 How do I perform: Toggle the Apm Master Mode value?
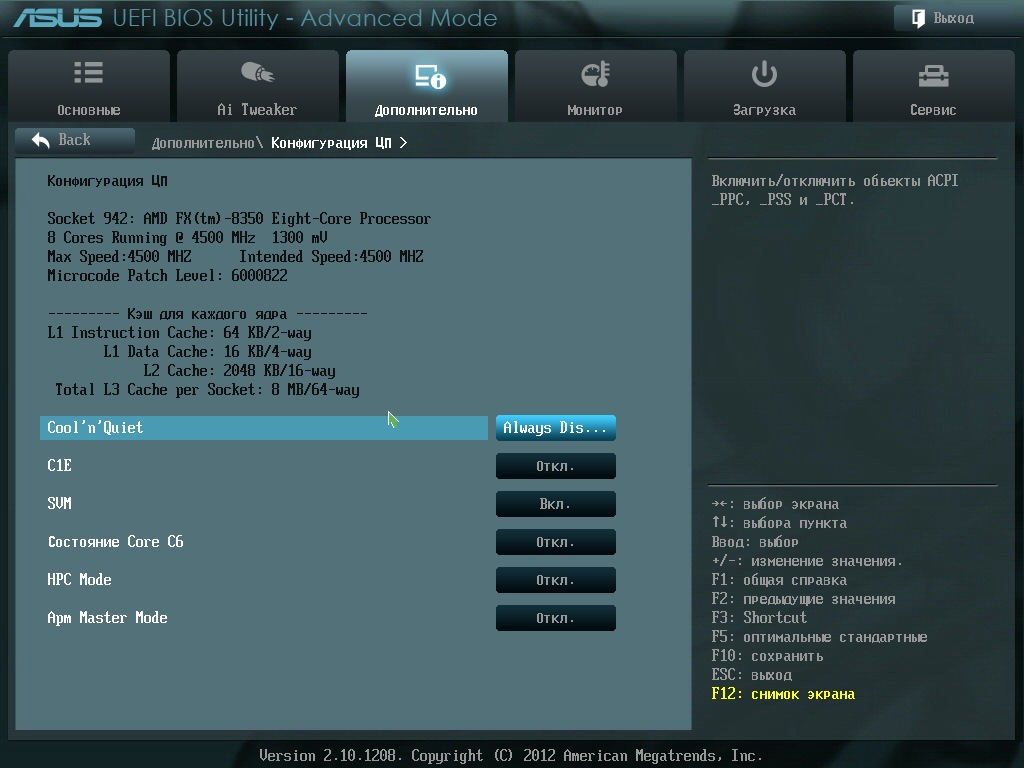tap(555, 618)
